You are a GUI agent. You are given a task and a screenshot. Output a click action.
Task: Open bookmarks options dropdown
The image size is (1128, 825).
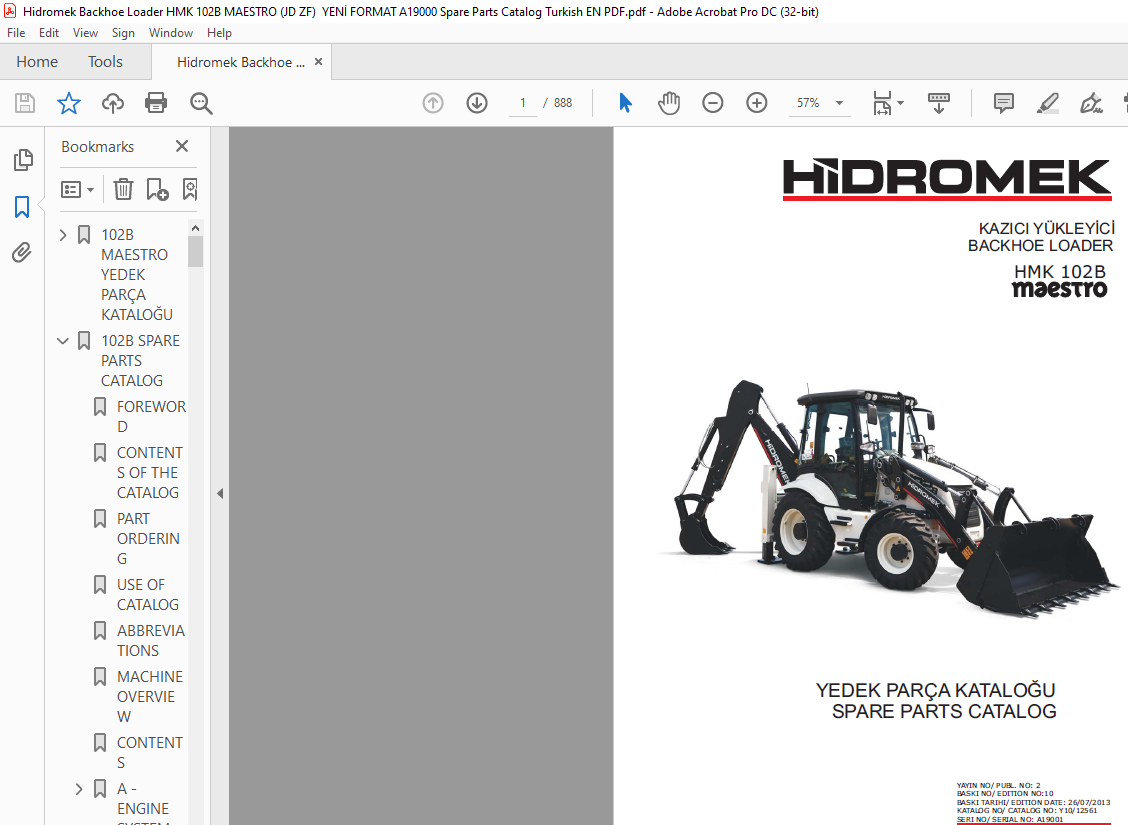pyautogui.click(x=78, y=190)
